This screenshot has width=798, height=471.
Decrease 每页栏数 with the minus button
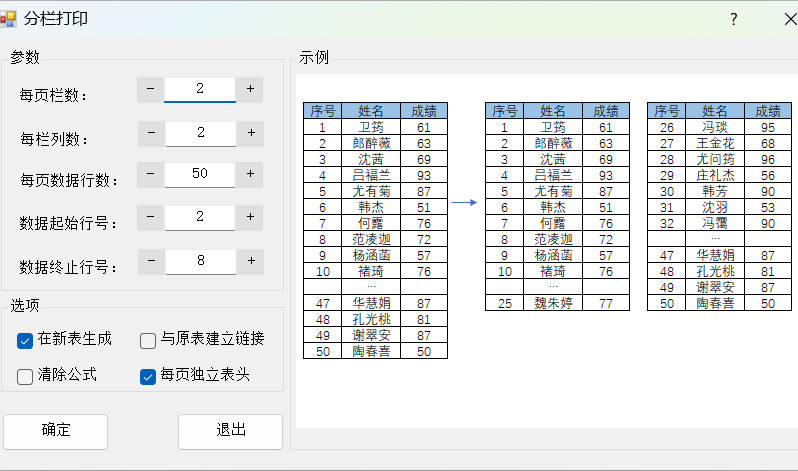coord(151,90)
